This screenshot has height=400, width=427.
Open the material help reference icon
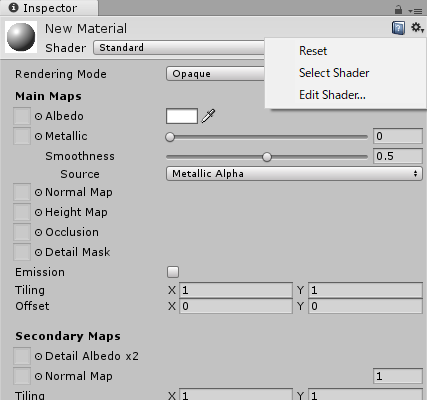(x=398, y=28)
